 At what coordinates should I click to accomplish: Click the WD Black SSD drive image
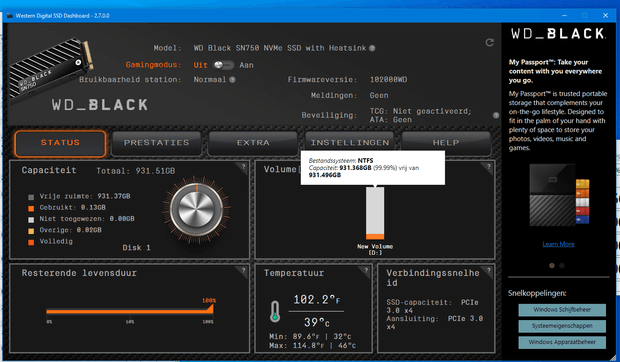pyautogui.click(x=51, y=67)
